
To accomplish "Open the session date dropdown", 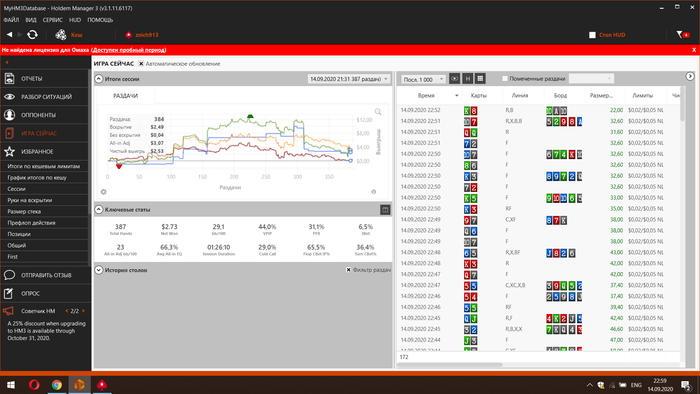I will coord(349,79).
